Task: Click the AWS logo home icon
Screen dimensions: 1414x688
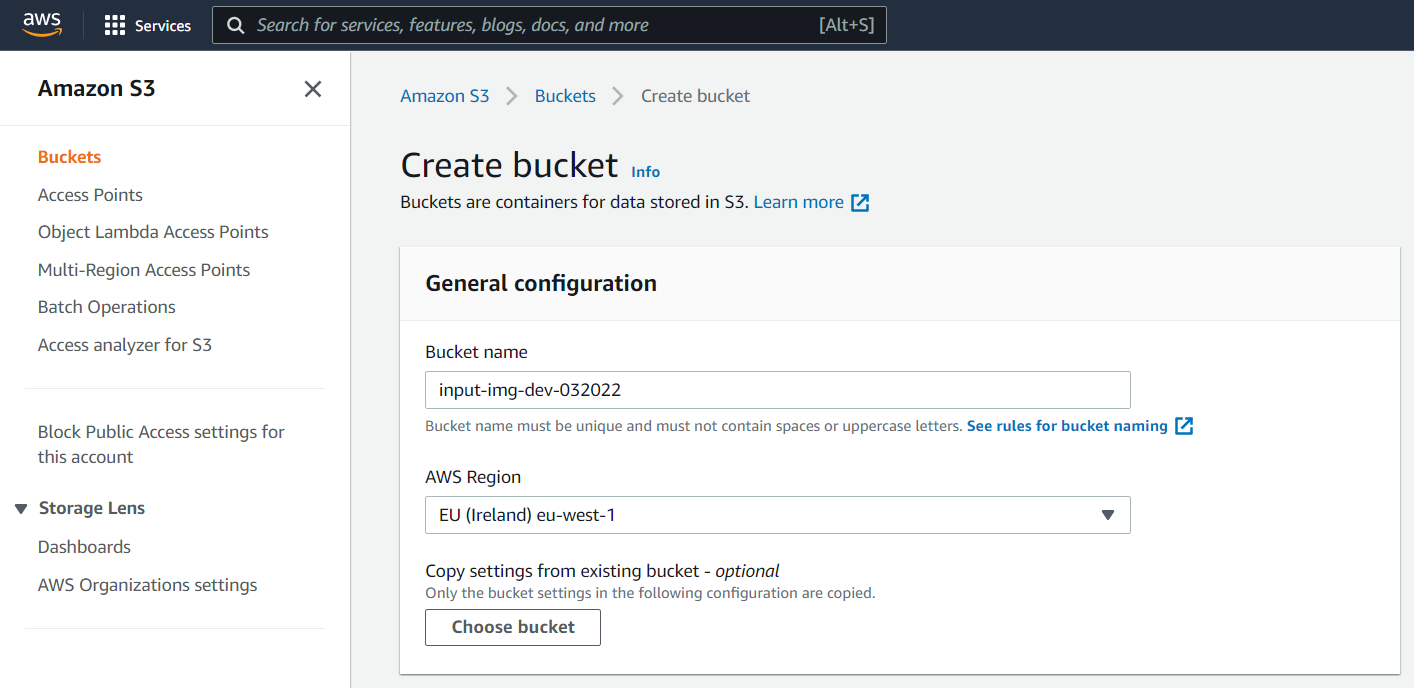Action: pyautogui.click(x=42, y=24)
